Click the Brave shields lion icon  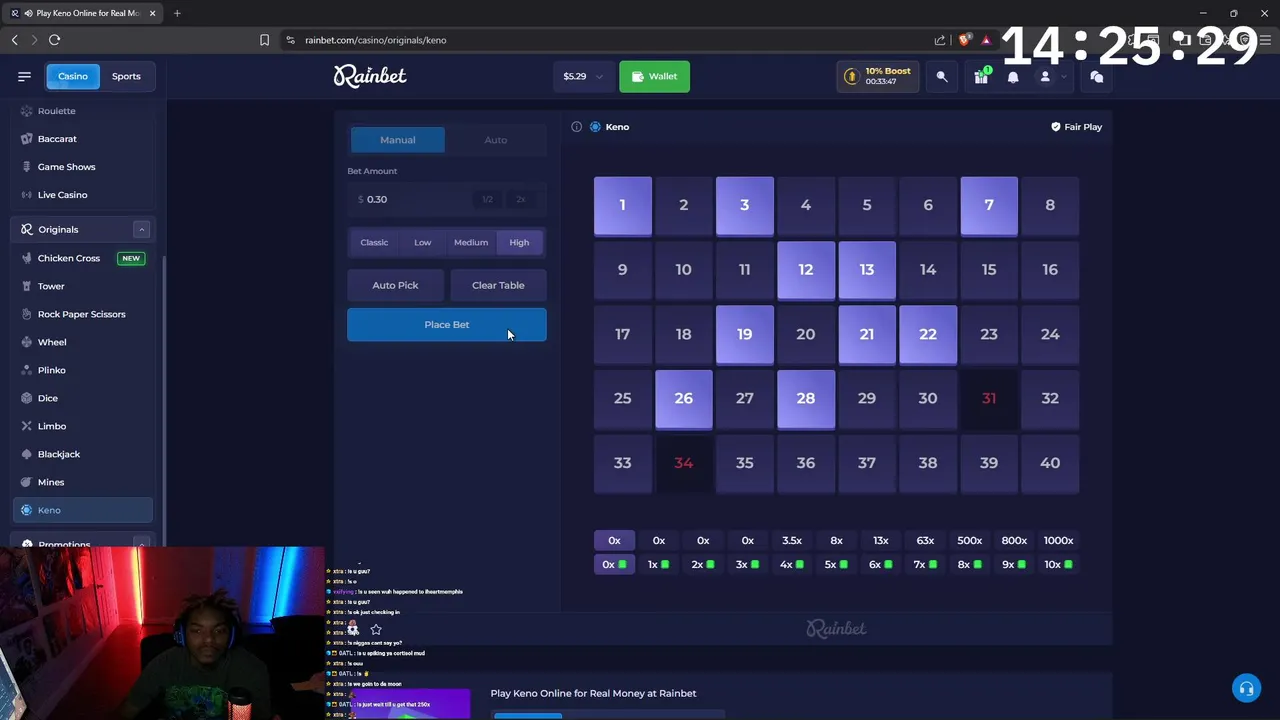964,40
